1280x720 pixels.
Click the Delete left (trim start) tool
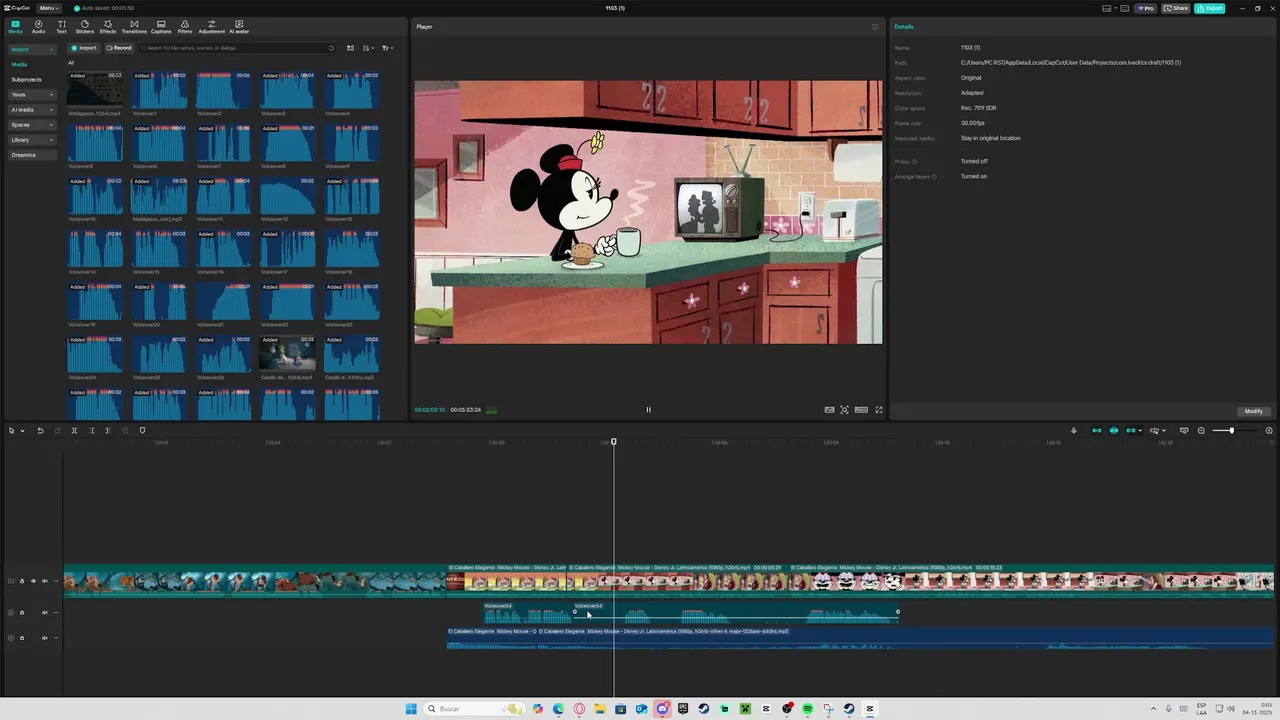pyautogui.click(x=92, y=430)
